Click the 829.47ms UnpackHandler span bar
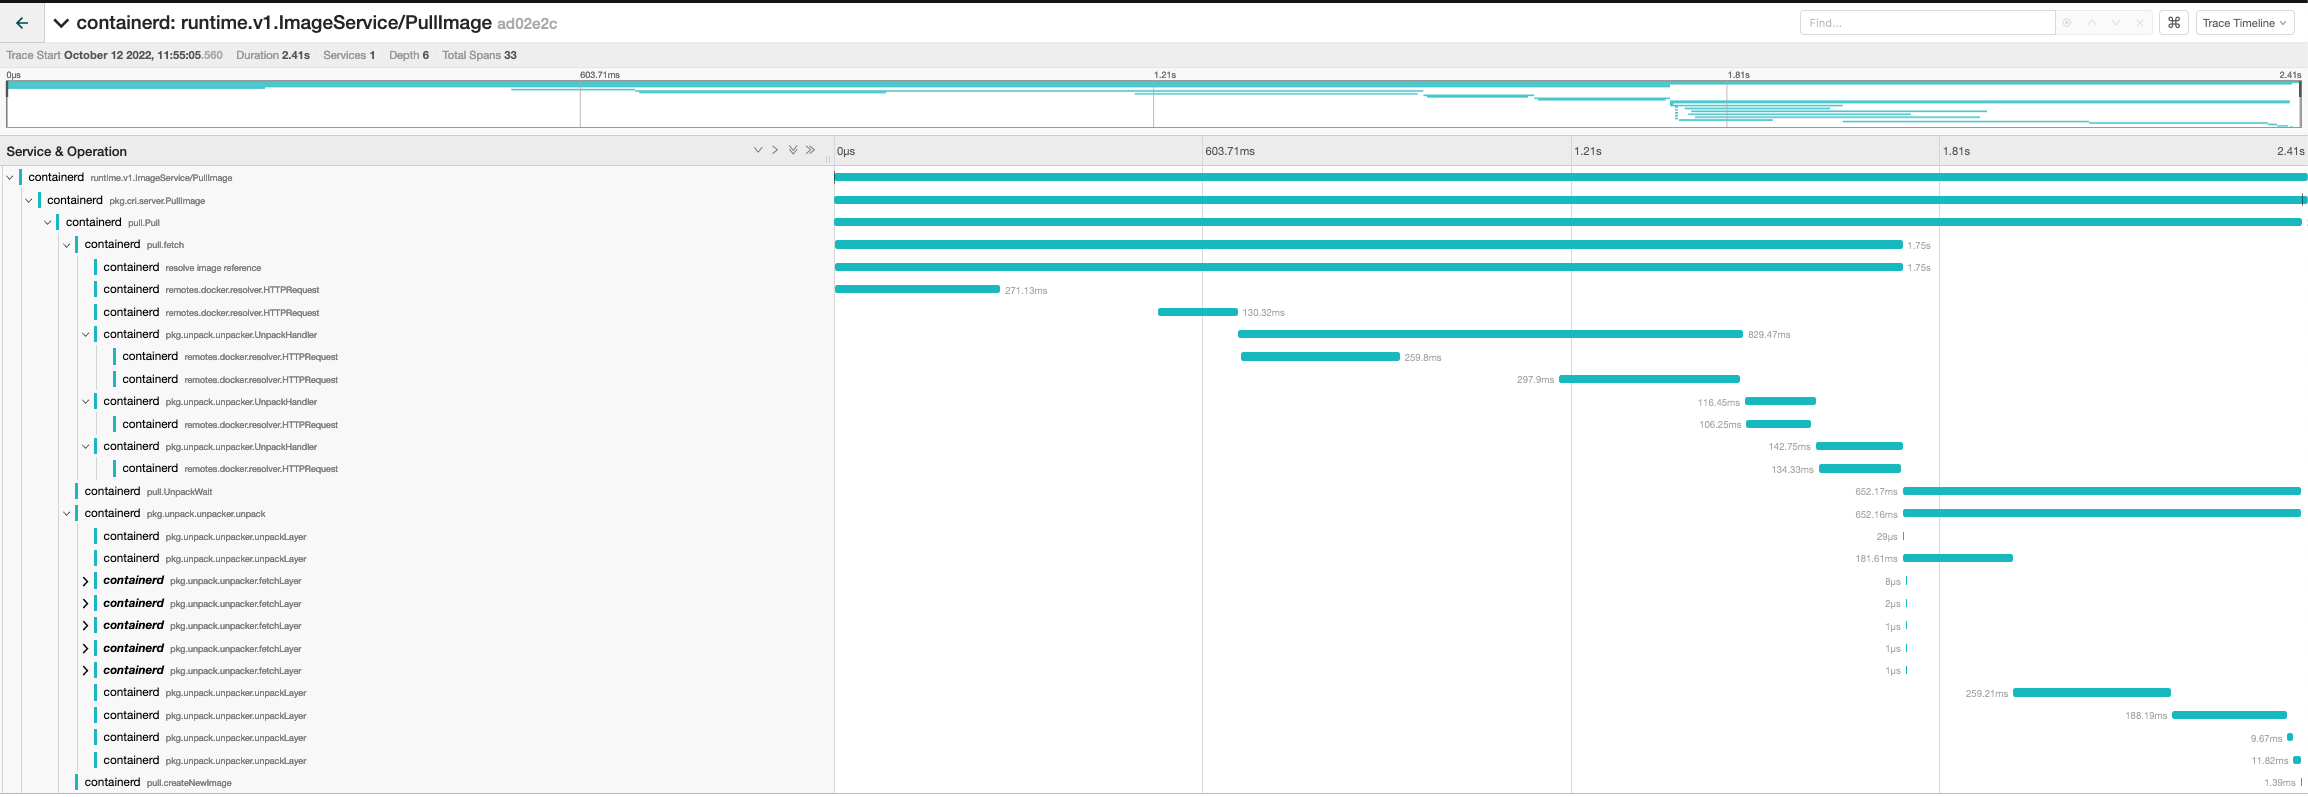Screen dimensions: 2308x797 coord(1490,334)
